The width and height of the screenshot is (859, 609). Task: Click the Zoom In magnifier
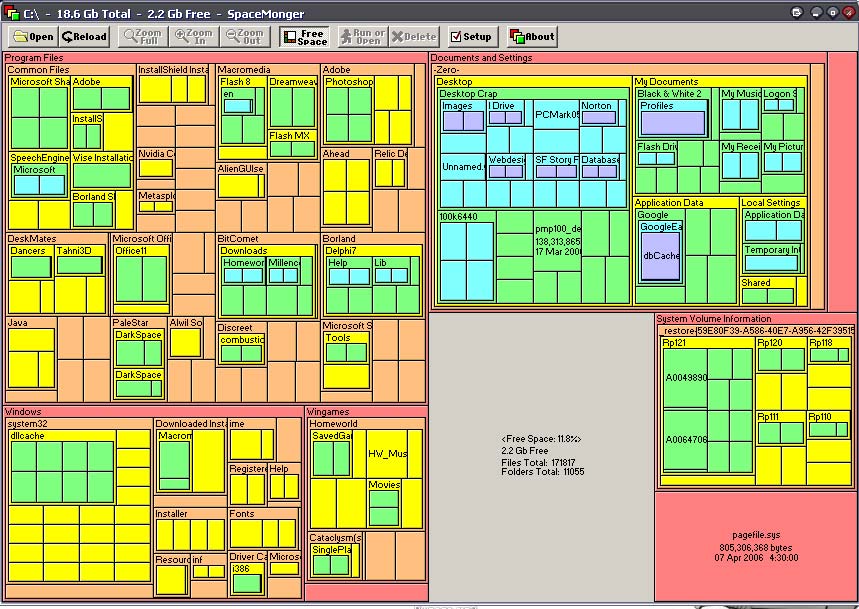(194, 37)
